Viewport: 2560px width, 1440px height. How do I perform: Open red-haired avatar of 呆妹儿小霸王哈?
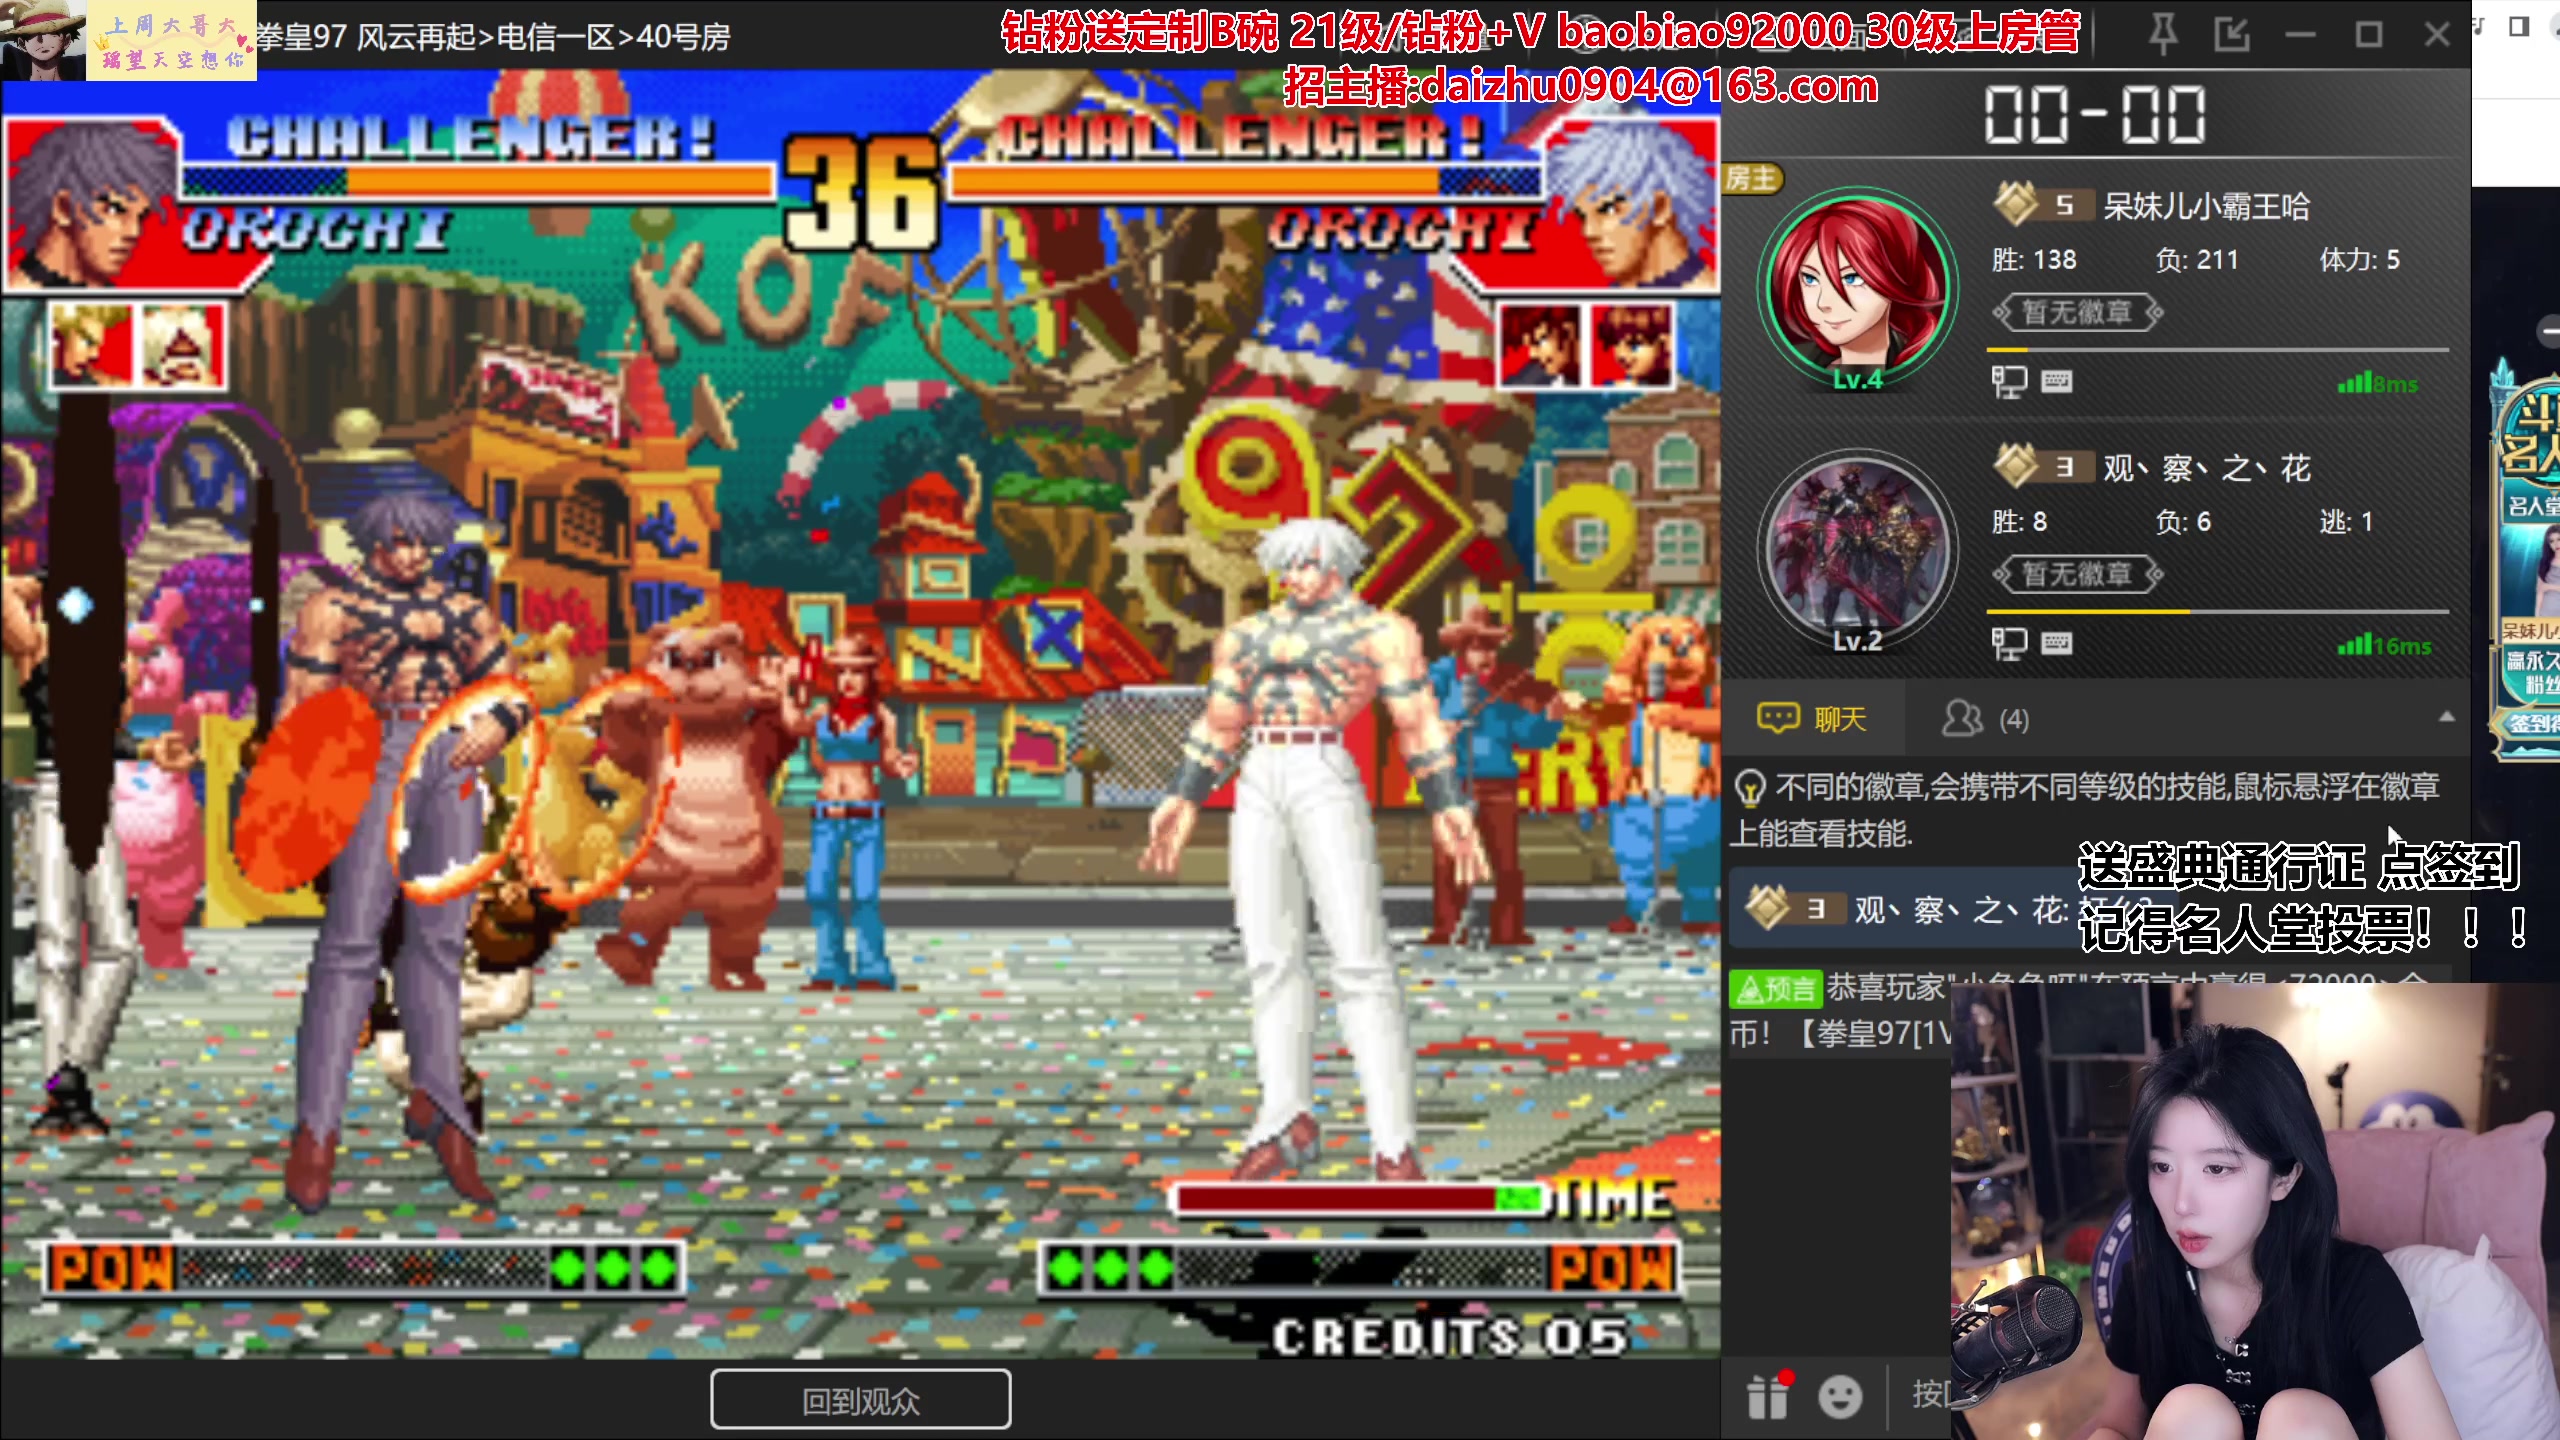tap(1857, 287)
